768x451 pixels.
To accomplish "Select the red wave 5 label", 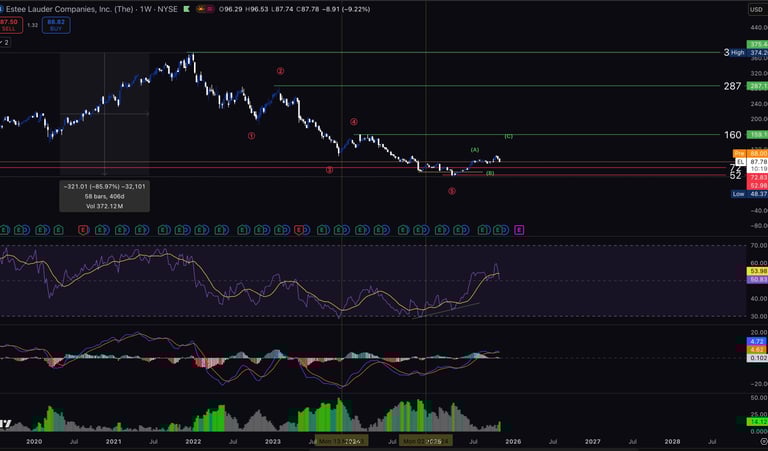I will point(452,191).
